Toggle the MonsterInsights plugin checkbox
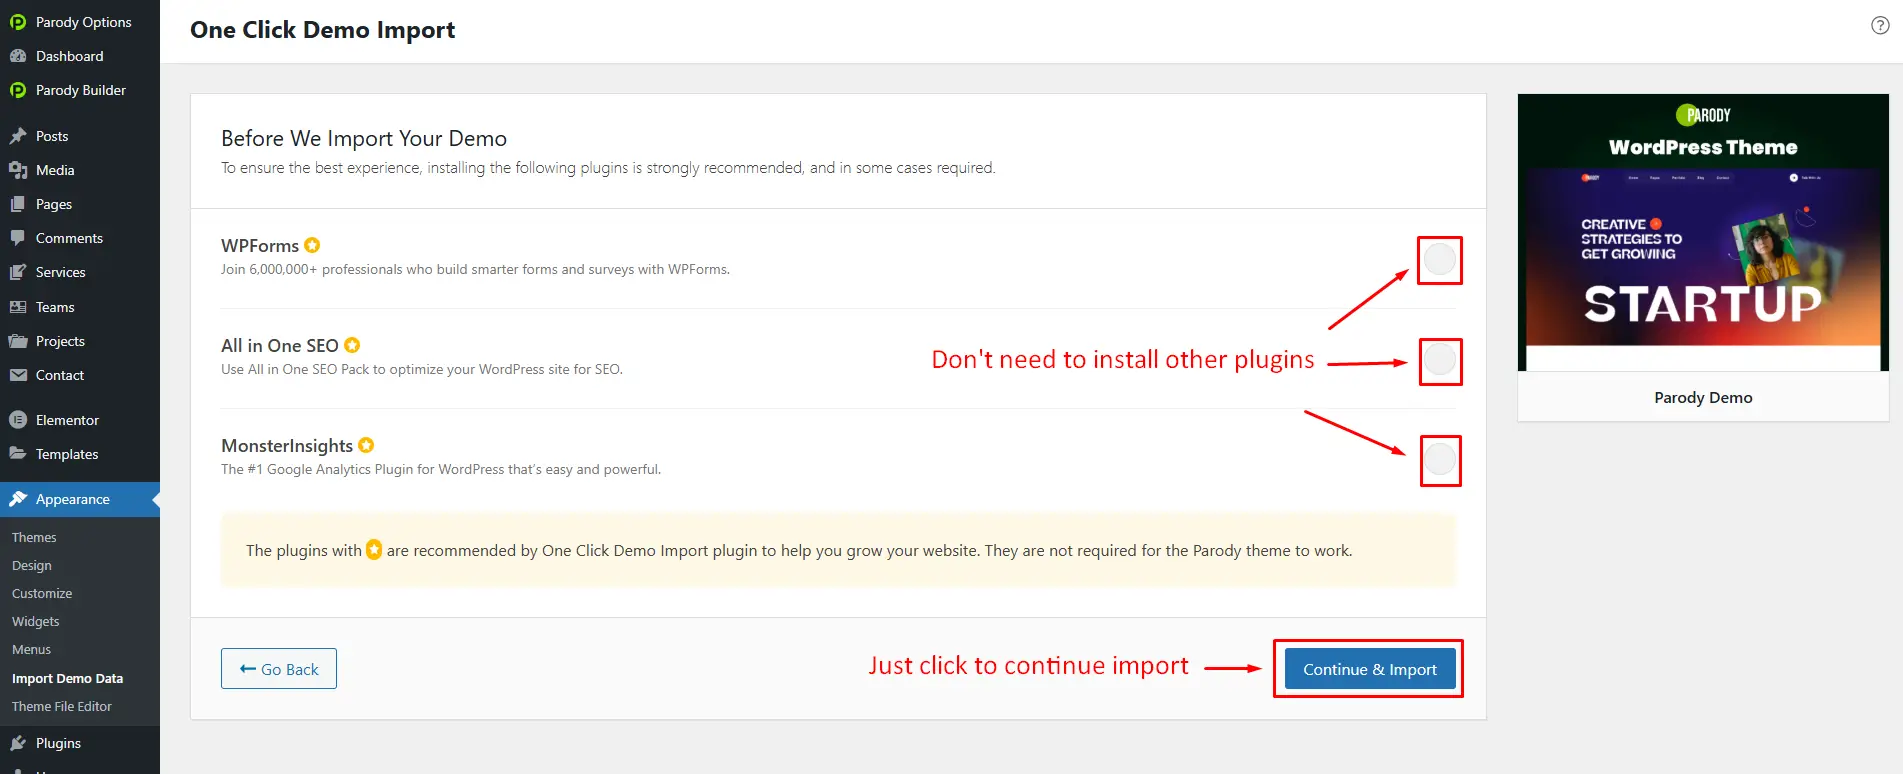This screenshot has height=774, width=1903. [x=1440, y=460]
